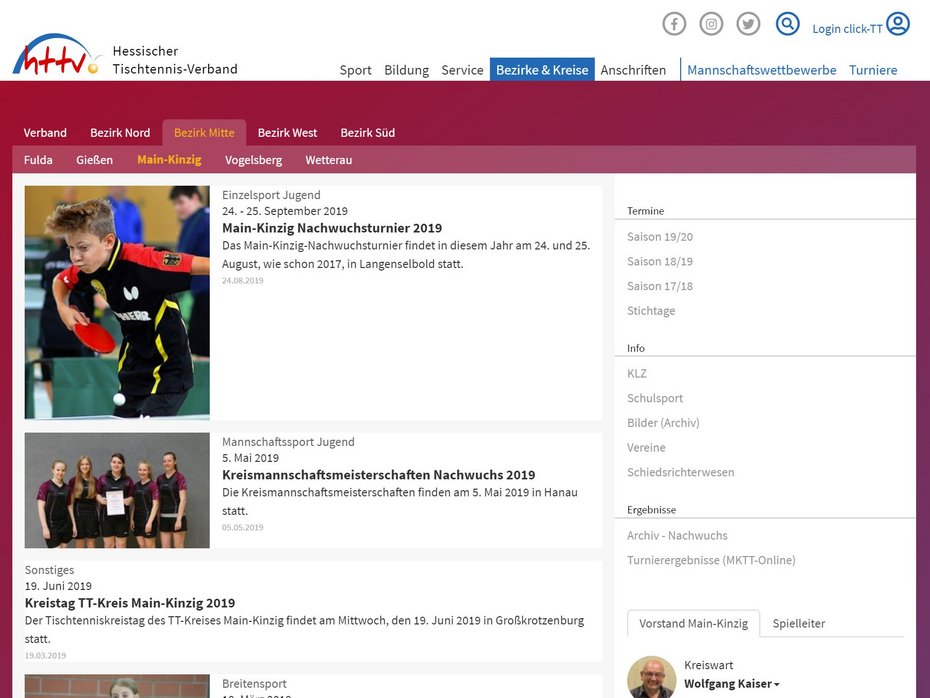Open the Turniere link
Image resolution: width=930 pixels, height=698 pixels.
point(872,70)
